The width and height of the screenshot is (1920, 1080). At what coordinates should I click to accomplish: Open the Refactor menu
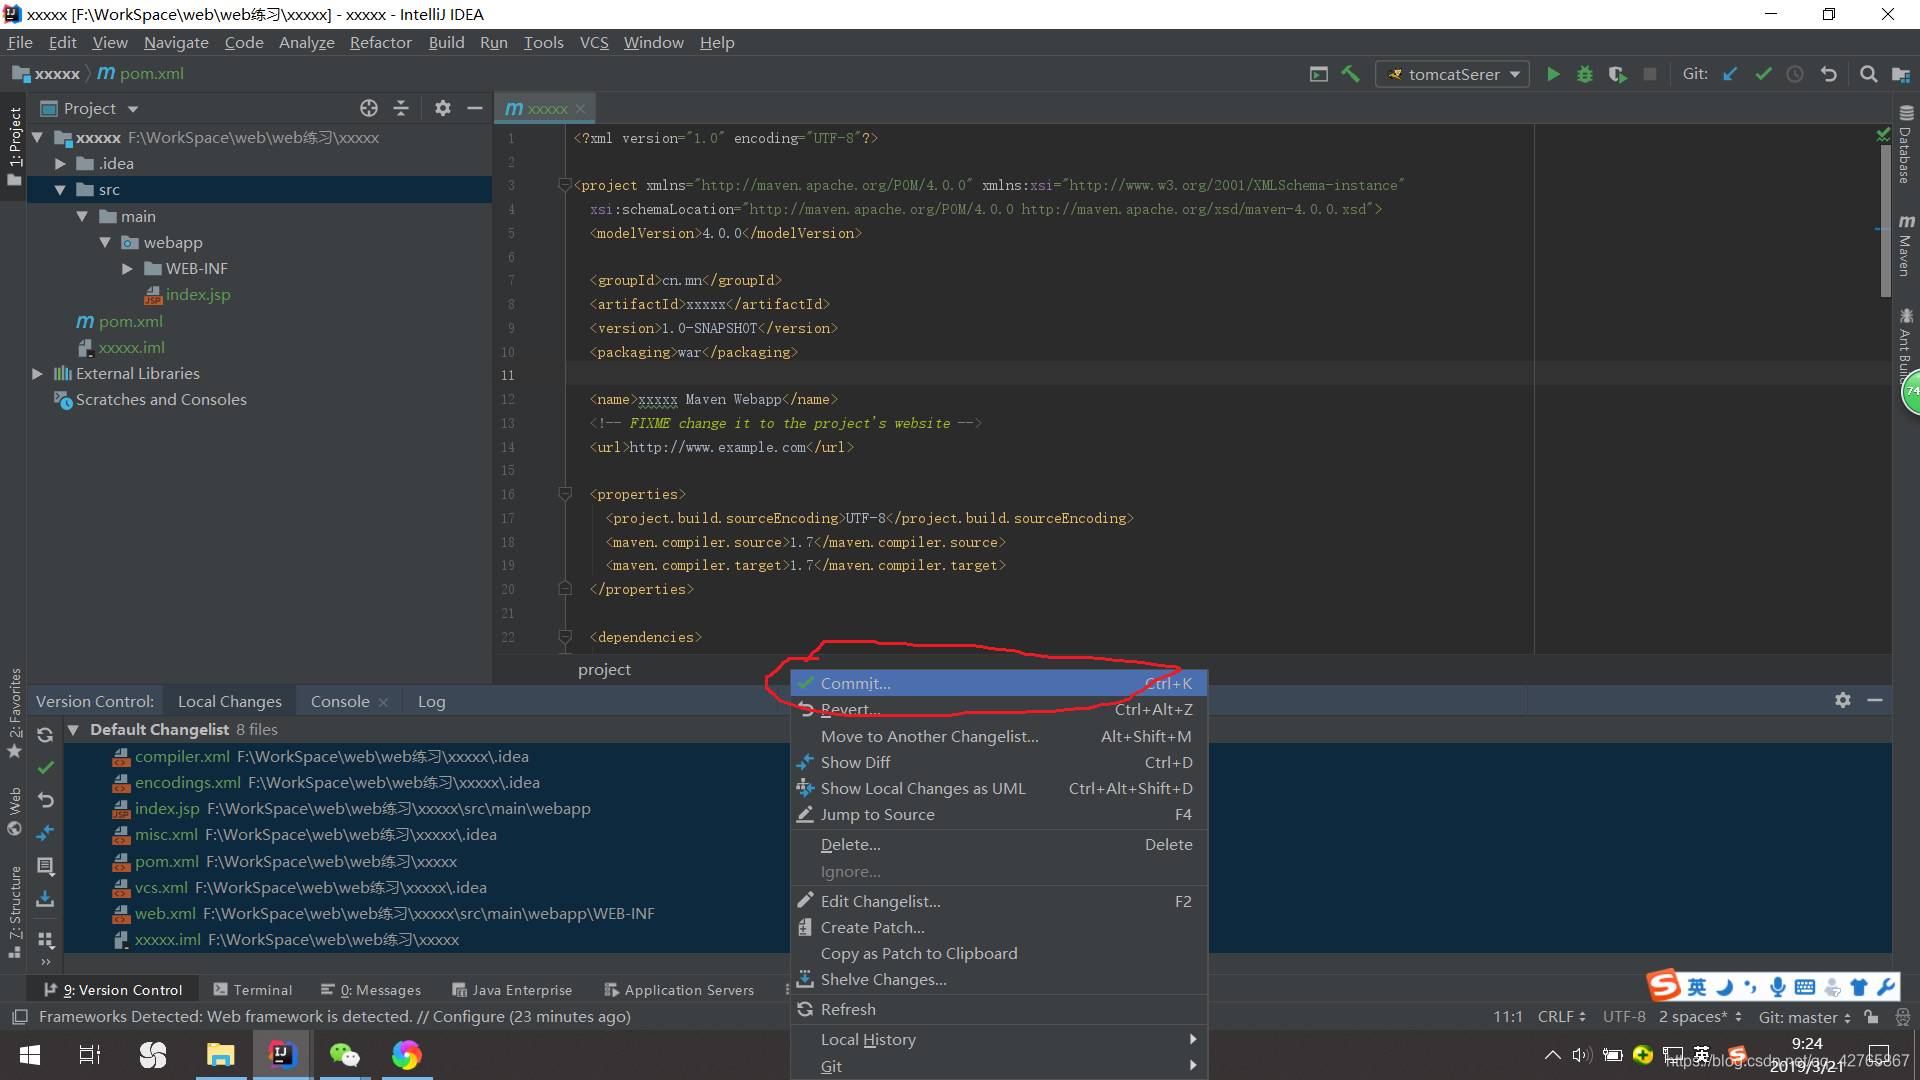pos(380,42)
